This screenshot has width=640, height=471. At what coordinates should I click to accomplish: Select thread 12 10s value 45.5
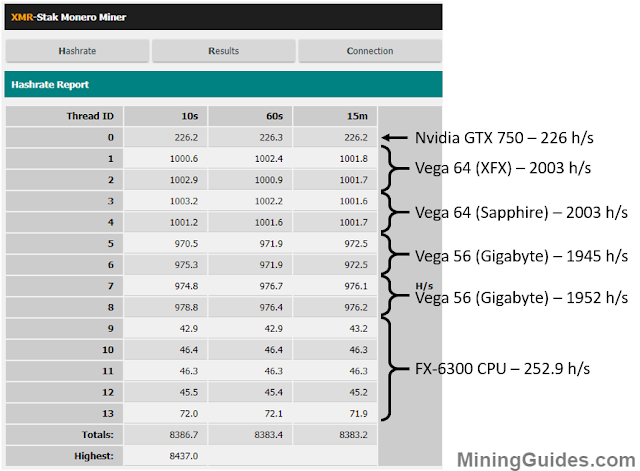189,392
